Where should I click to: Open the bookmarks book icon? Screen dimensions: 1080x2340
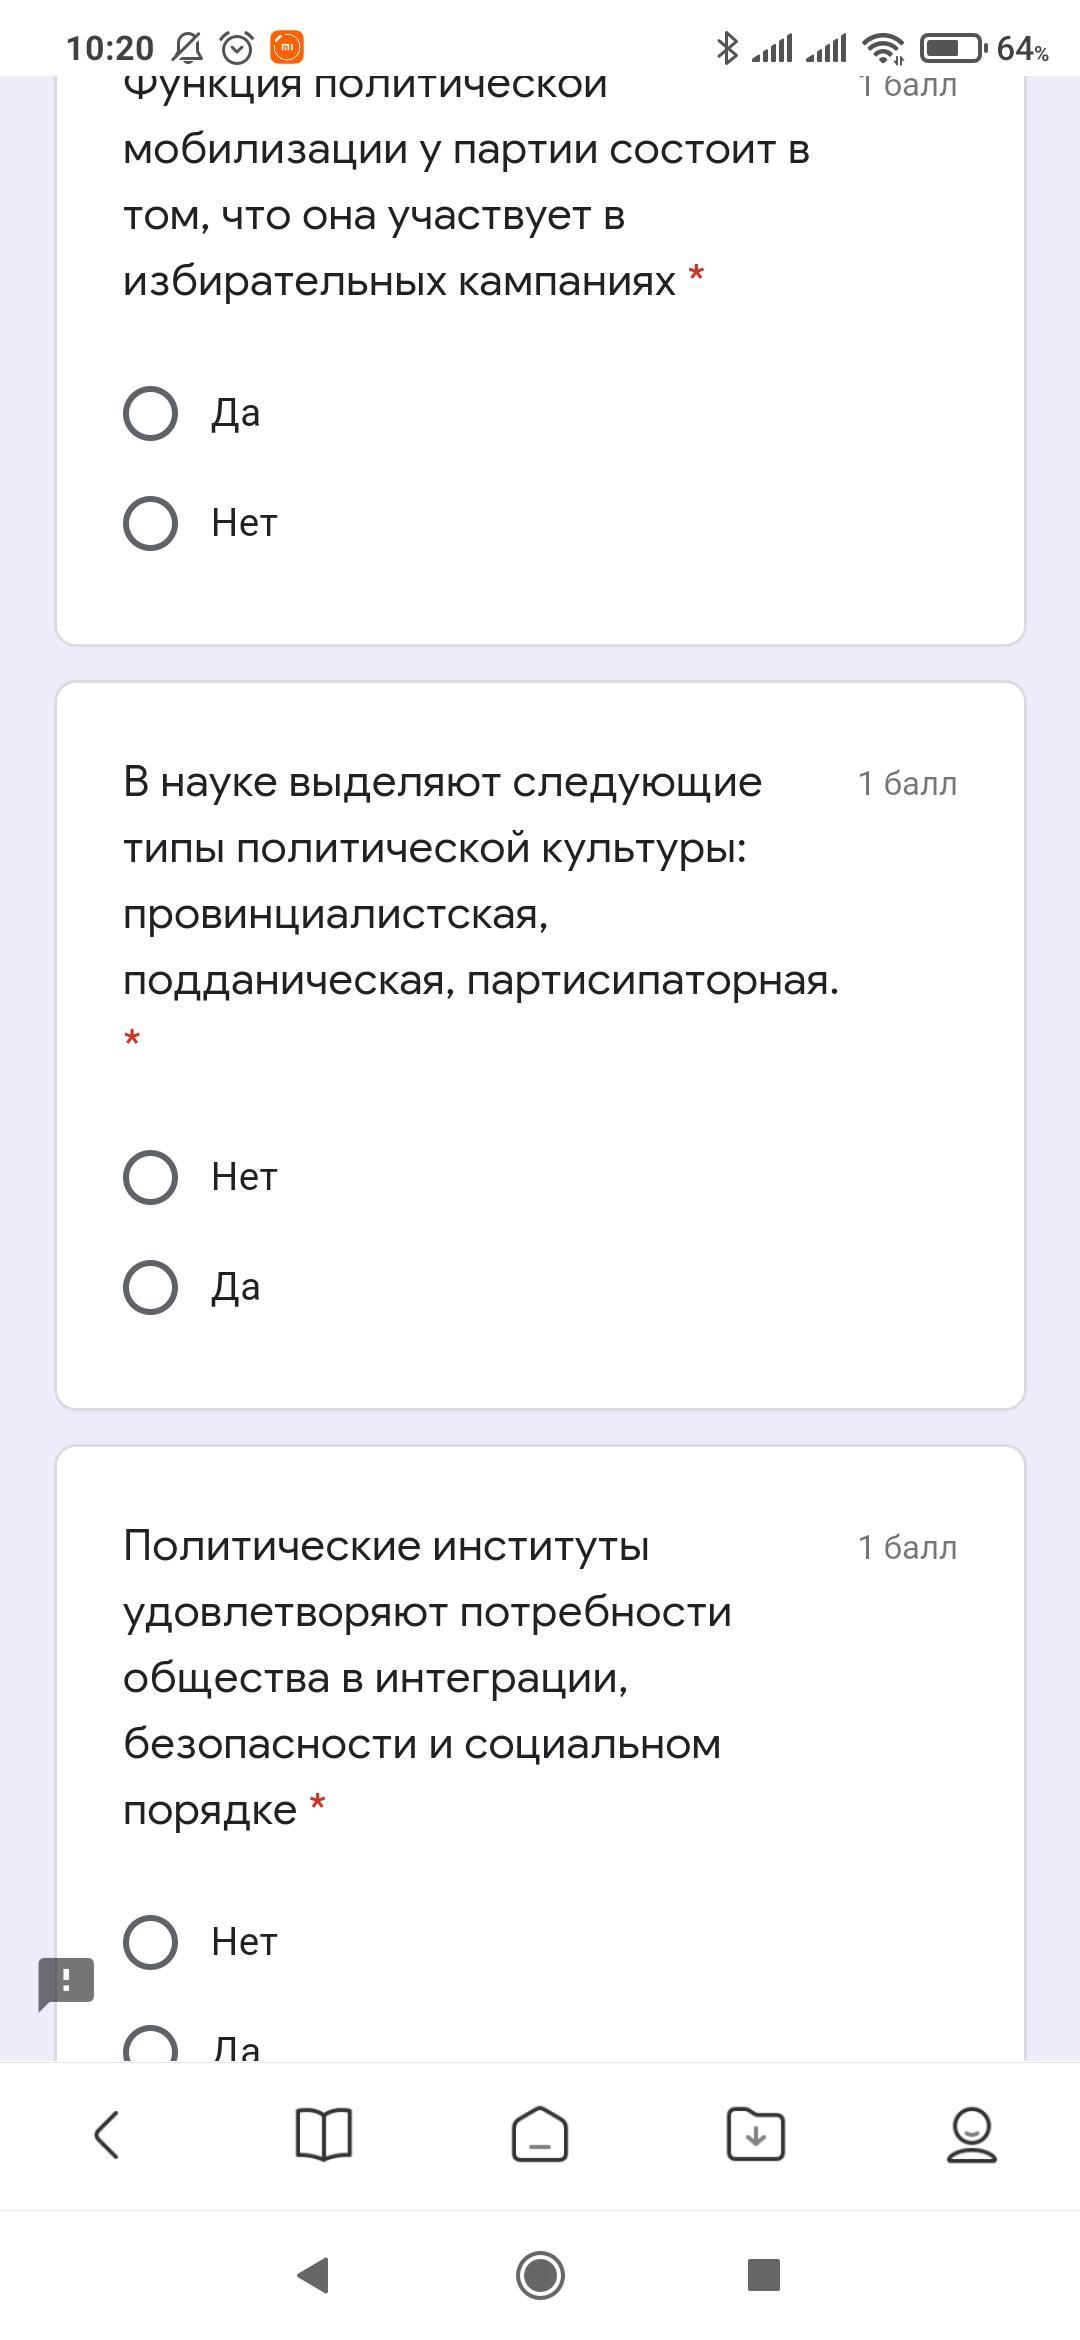pos(324,2135)
